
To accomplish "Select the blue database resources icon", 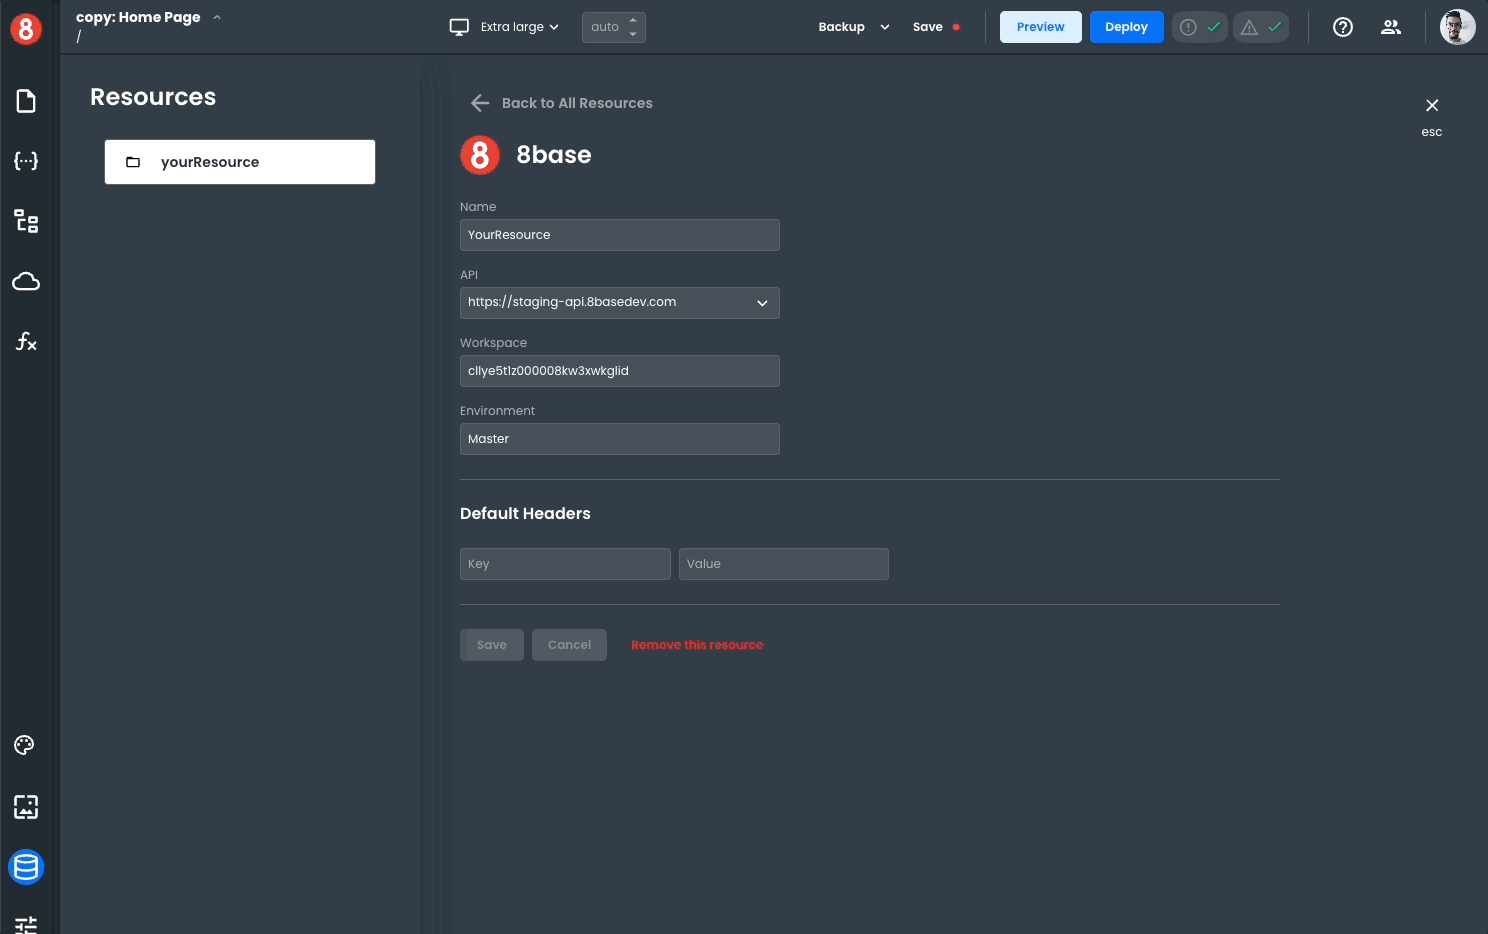I will click(26, 867).
